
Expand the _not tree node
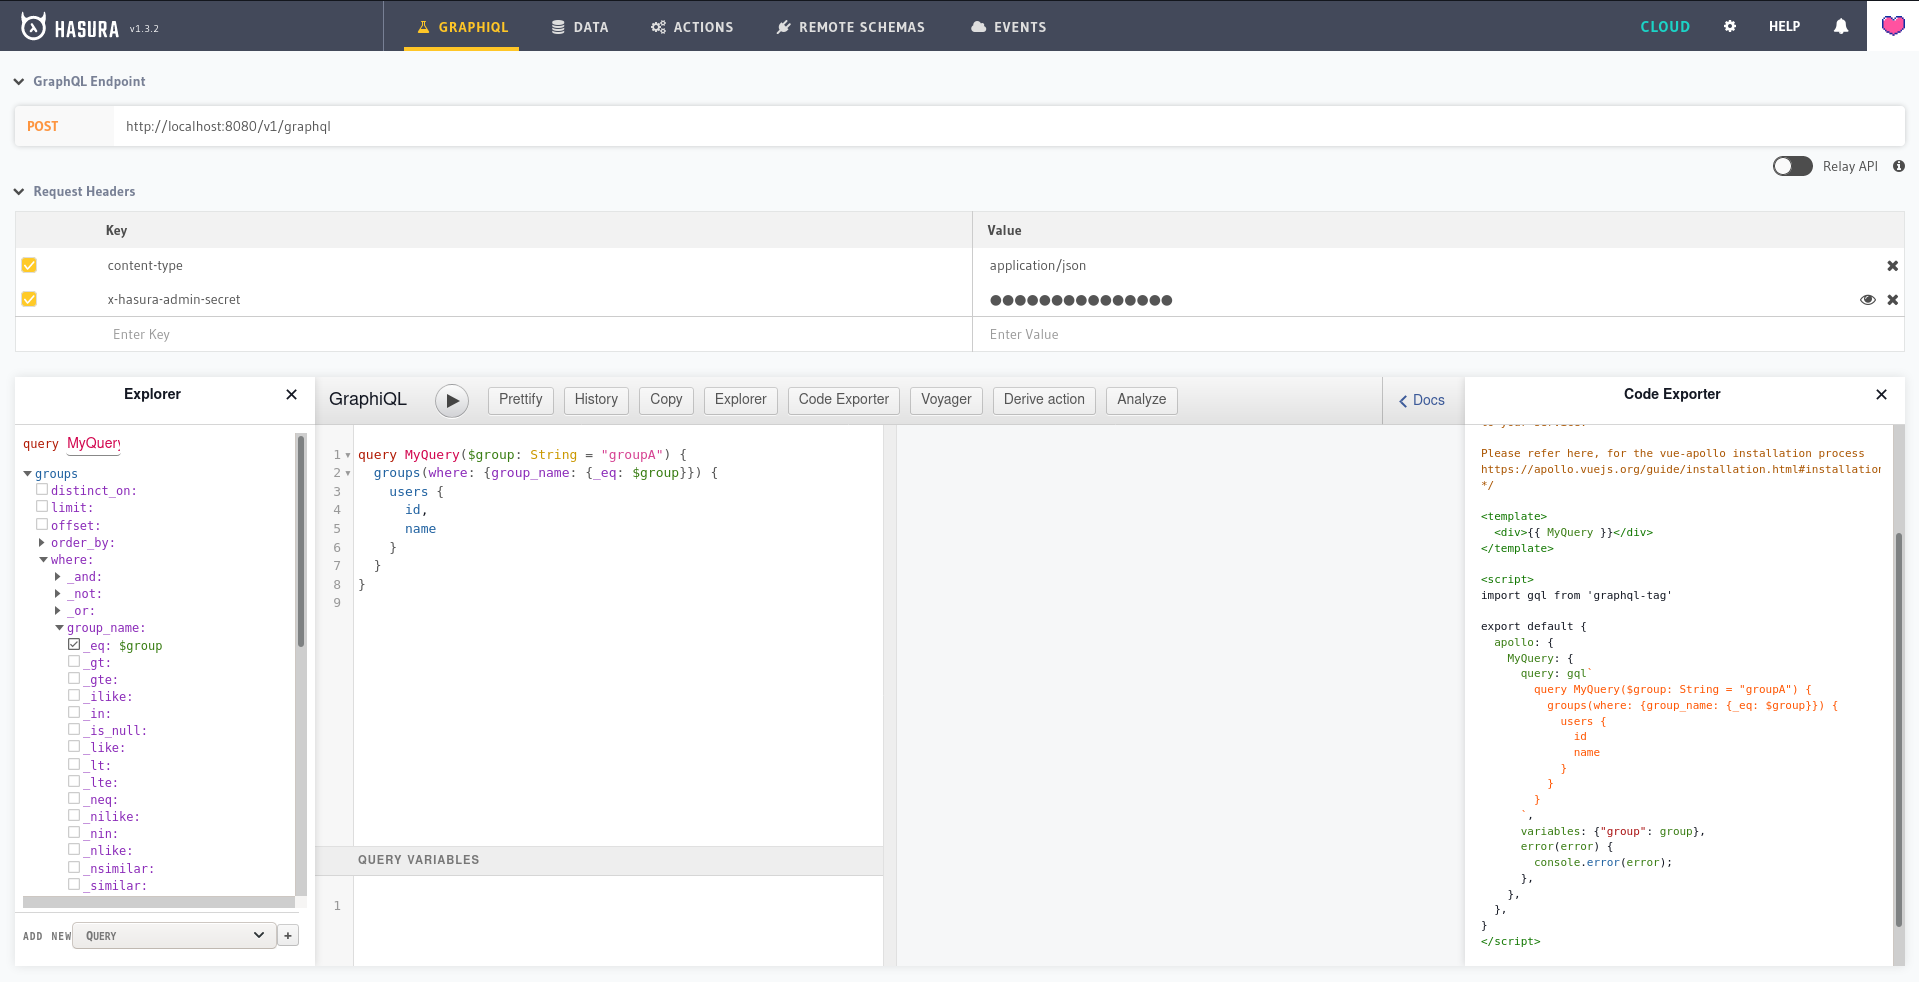58,594
